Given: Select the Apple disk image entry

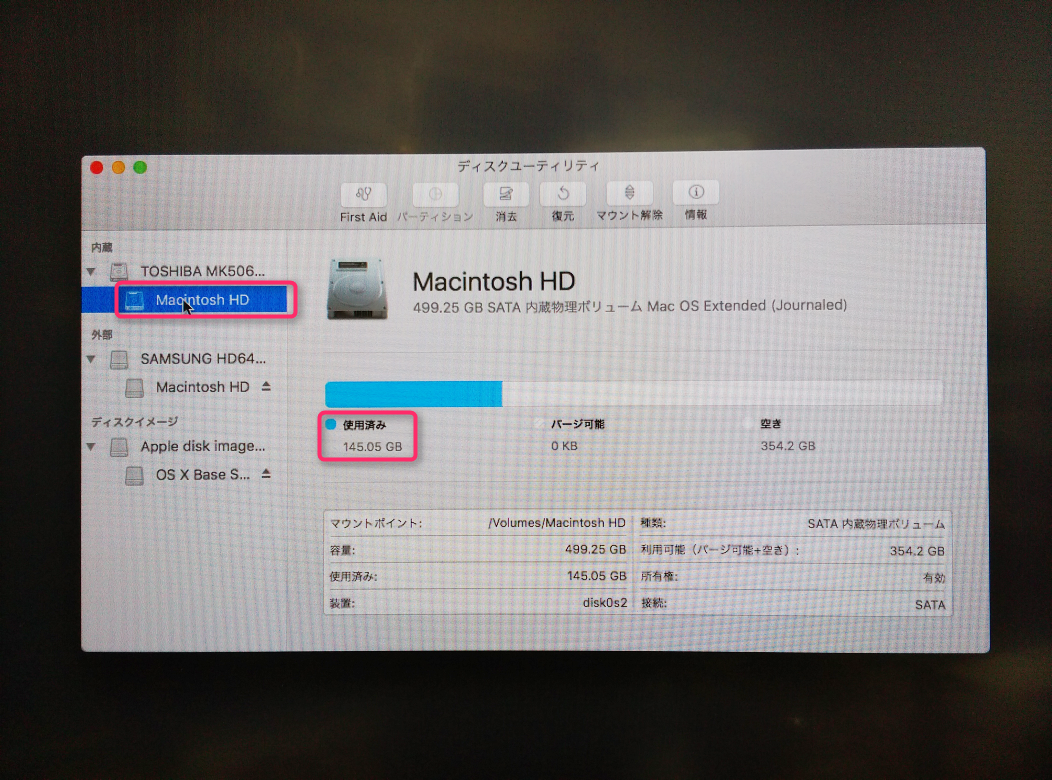Looking at the screenshot, I should click(202, 446).
